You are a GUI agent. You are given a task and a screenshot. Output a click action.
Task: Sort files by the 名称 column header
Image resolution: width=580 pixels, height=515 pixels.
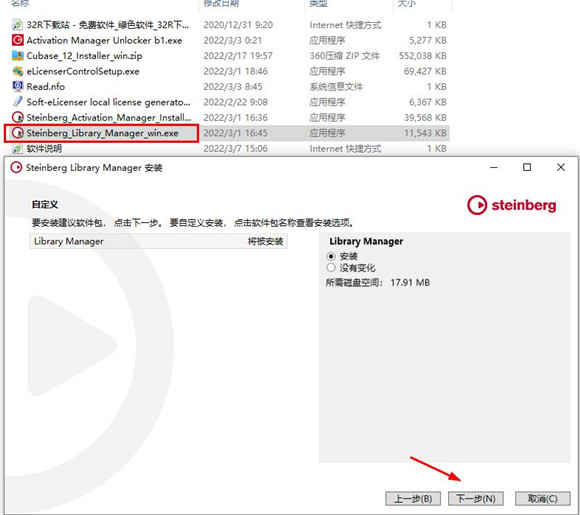coord(20,3)
